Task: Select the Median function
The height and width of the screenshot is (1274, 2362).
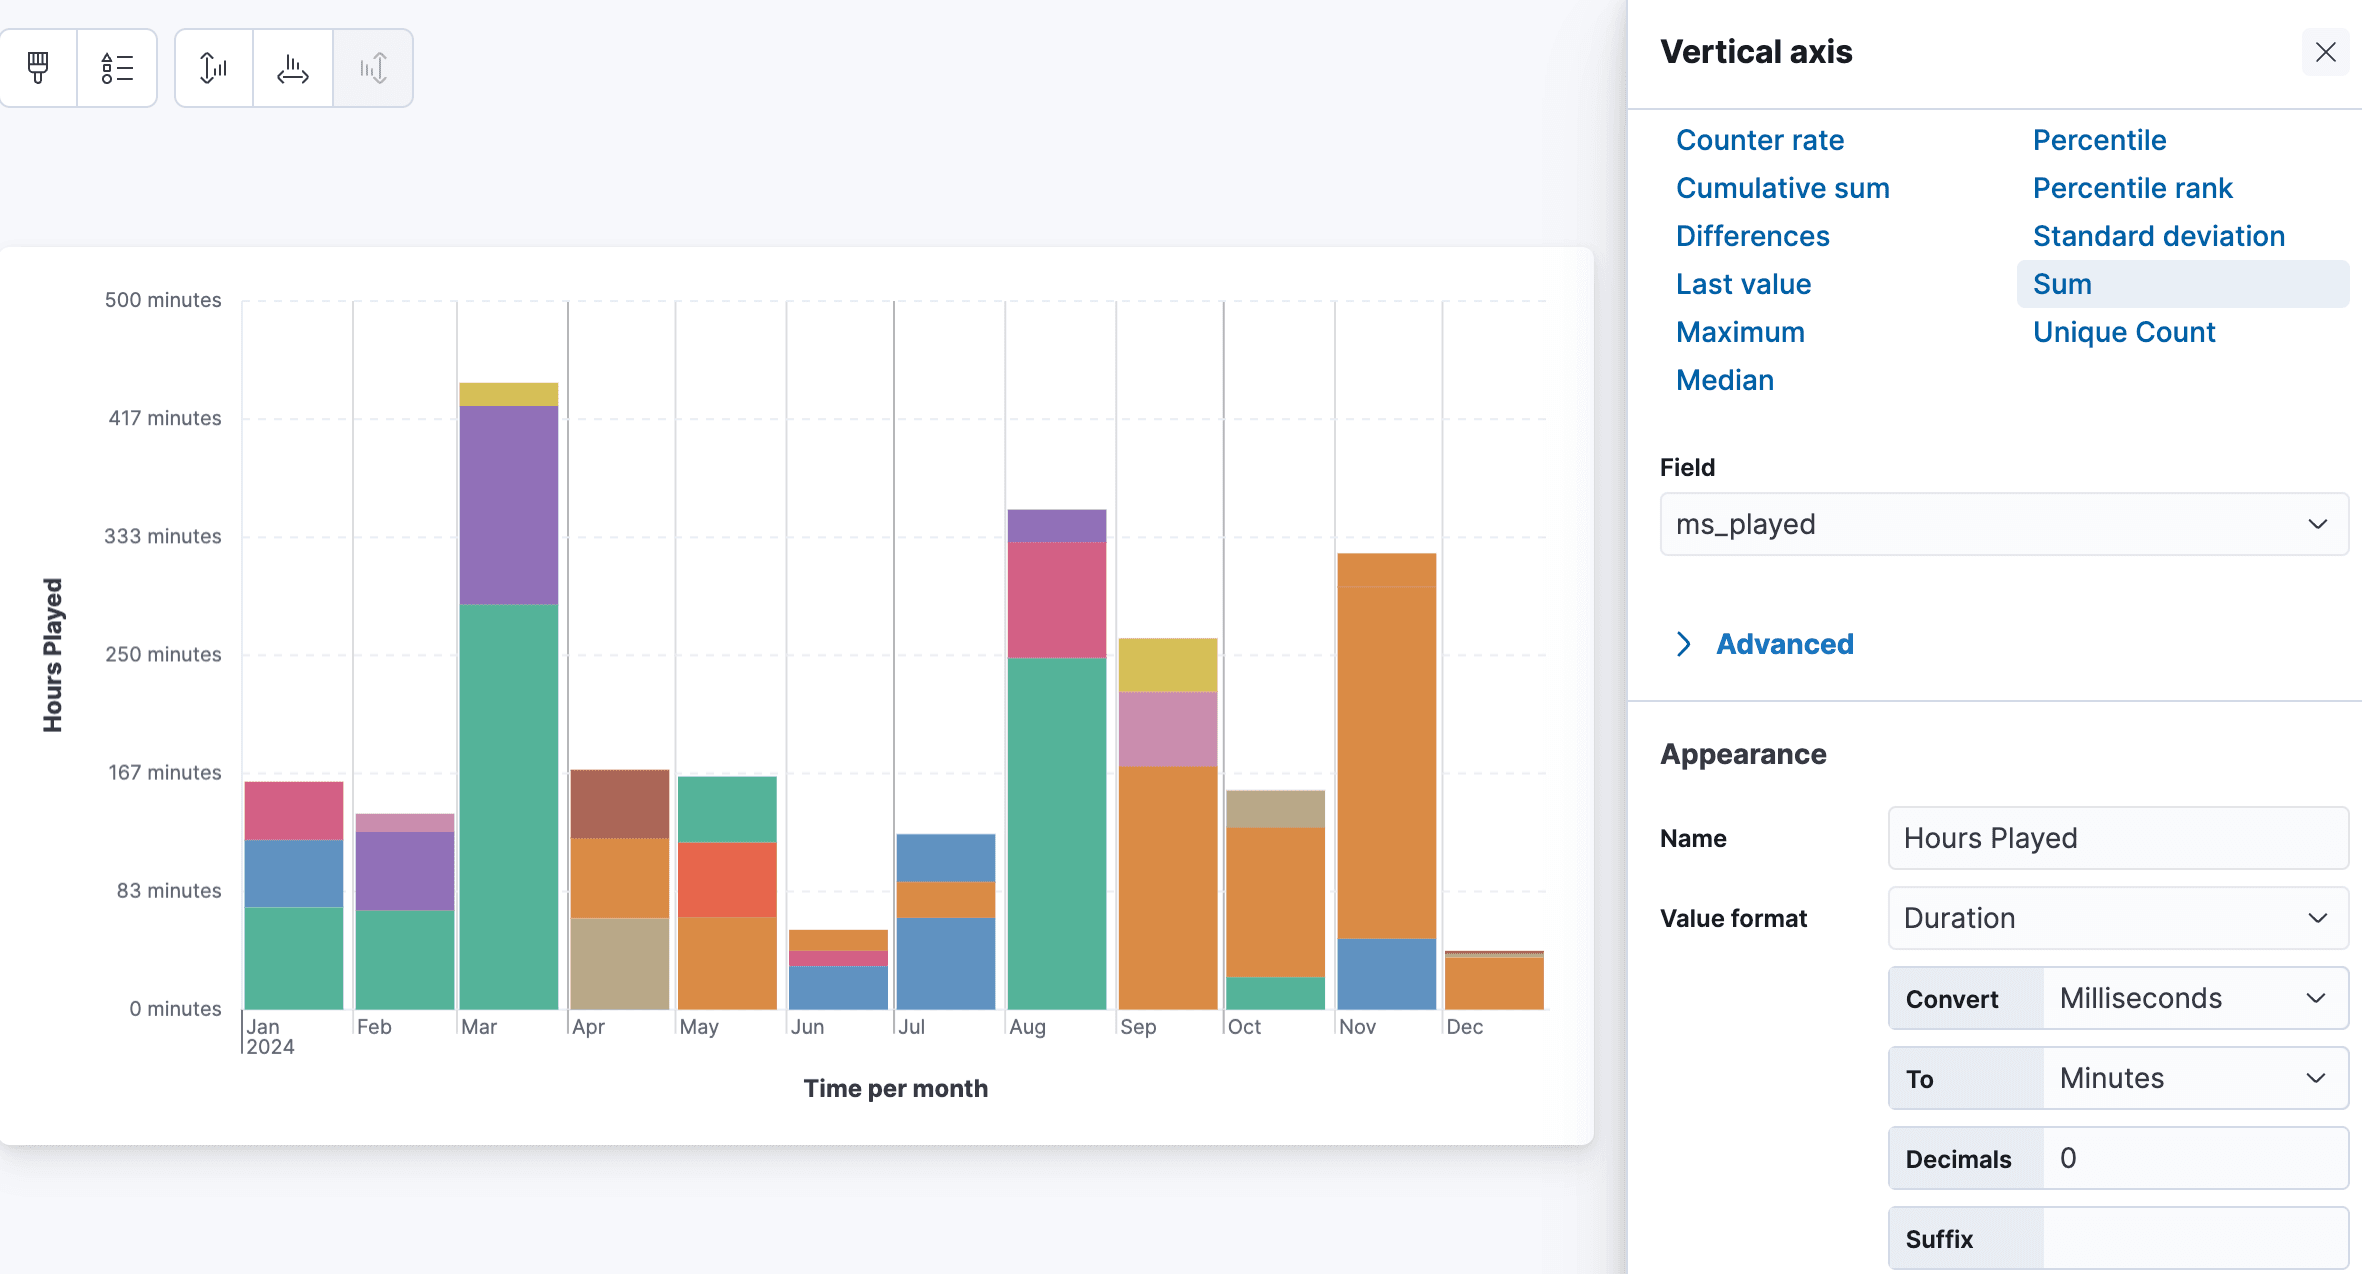Action: pos(1725,380)
